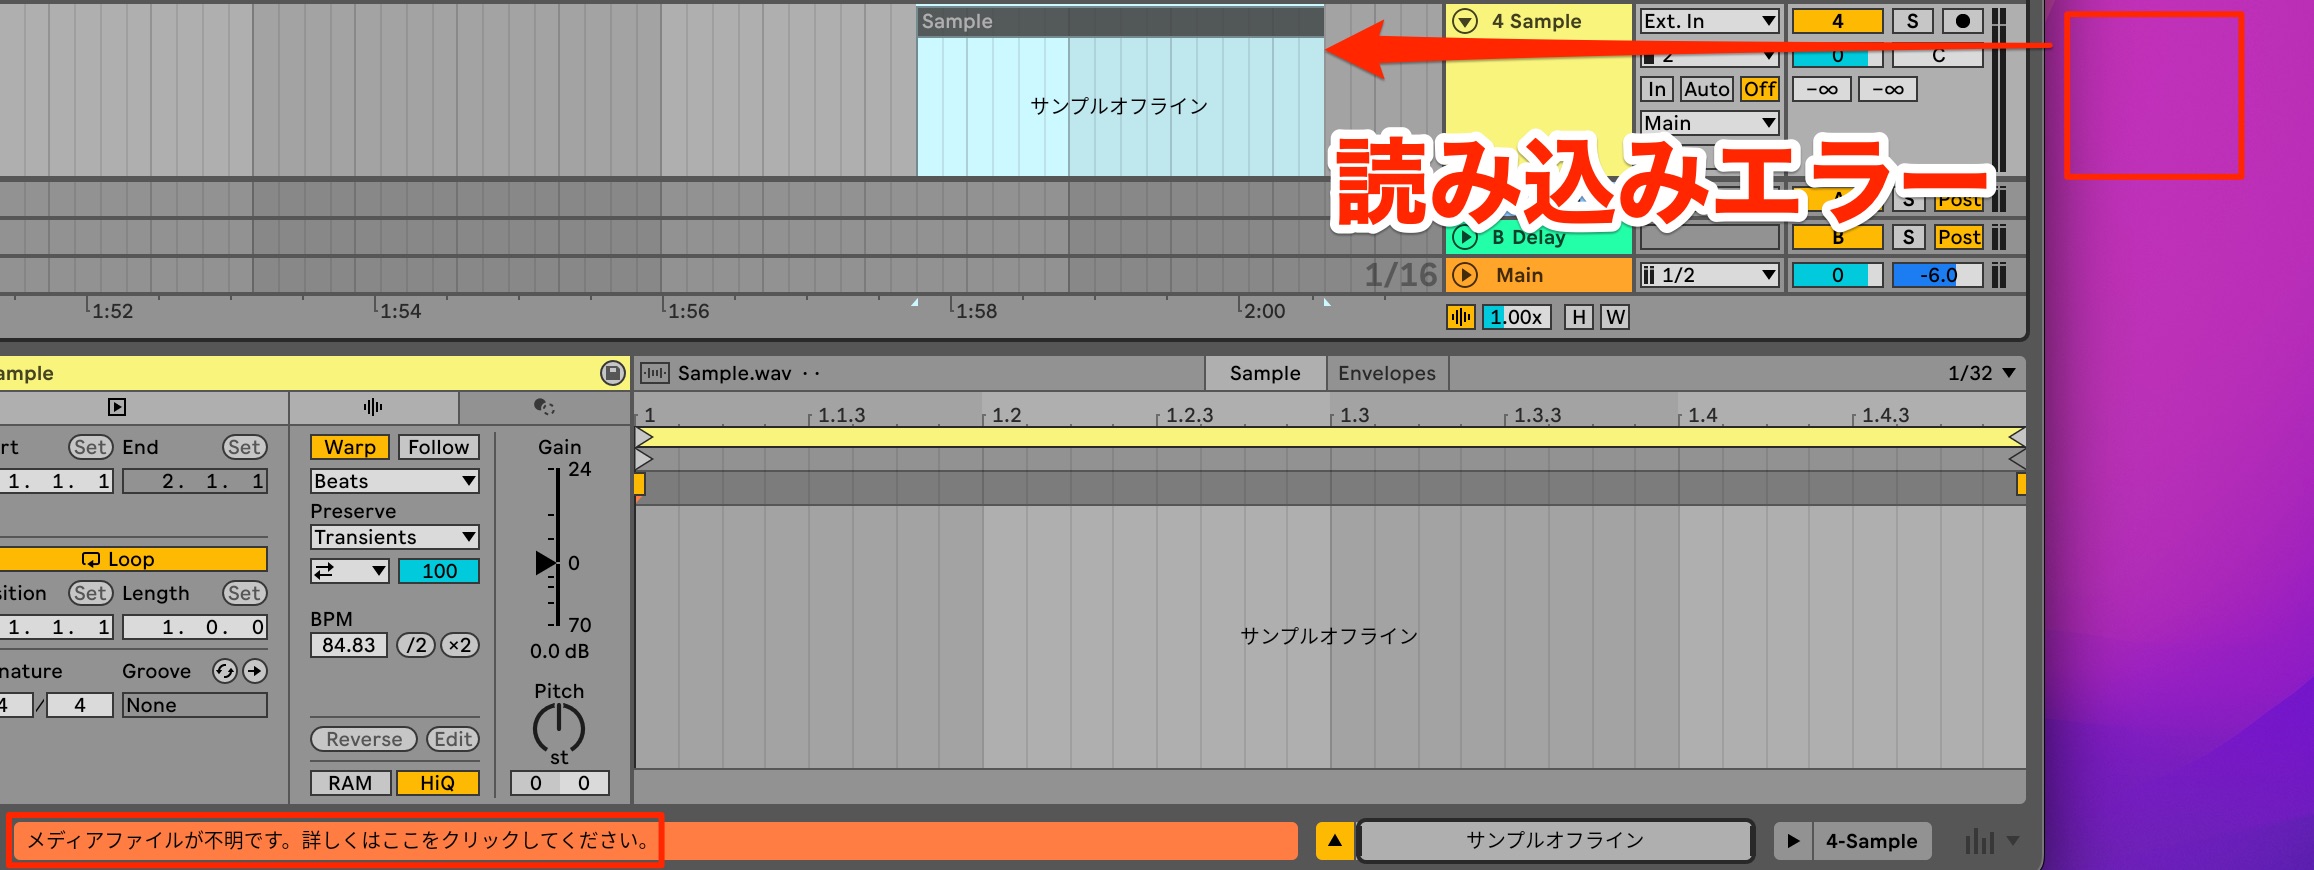Fold the 4 Sample track
Screen dimensions: 2314x870
pyautogui.click(x=1465, y=21)
